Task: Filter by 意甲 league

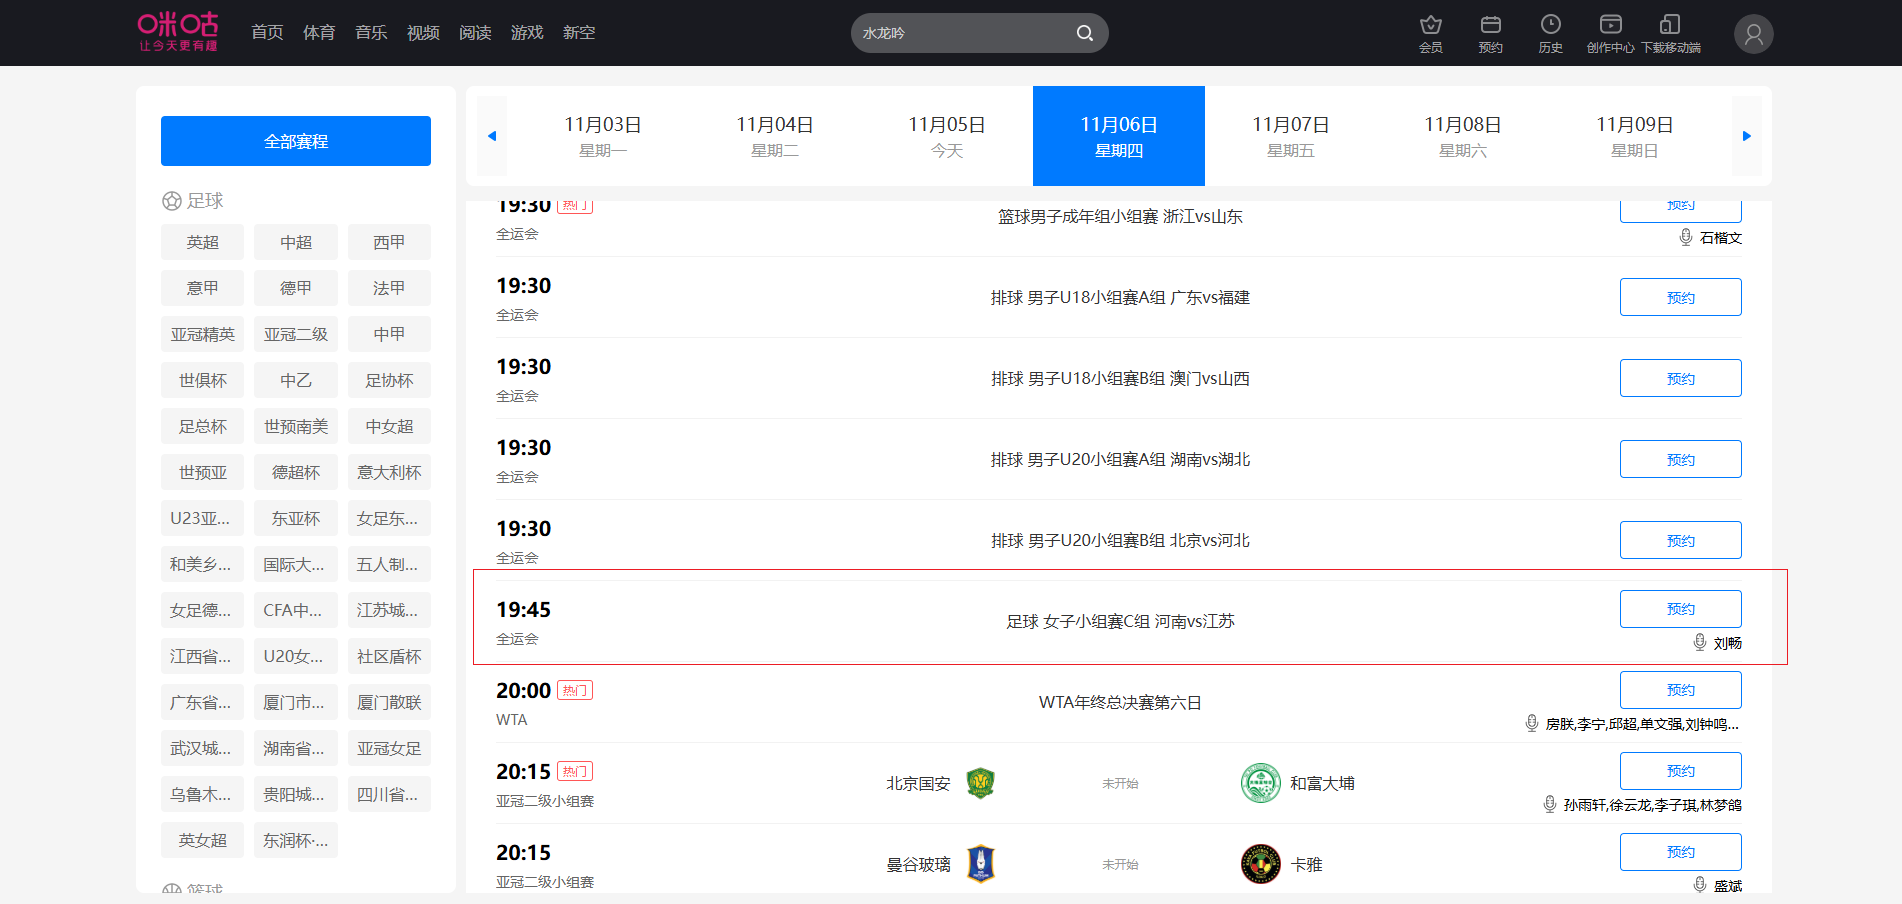Action: 202,288
